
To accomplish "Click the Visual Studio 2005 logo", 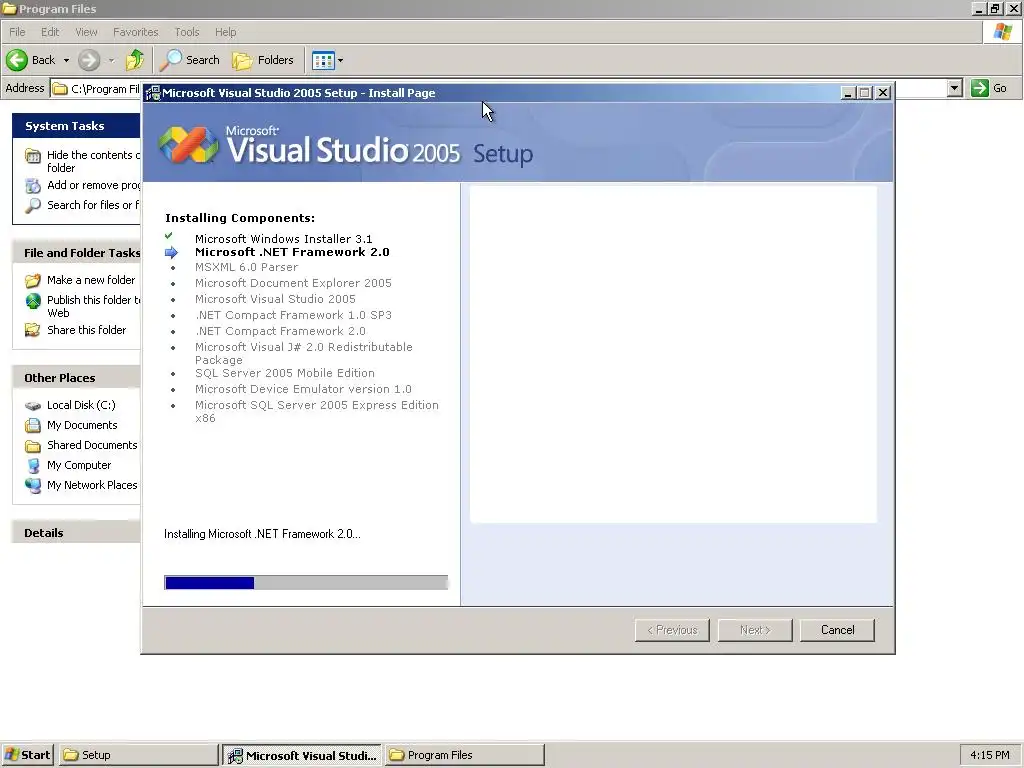I will (x=189, y=144).
